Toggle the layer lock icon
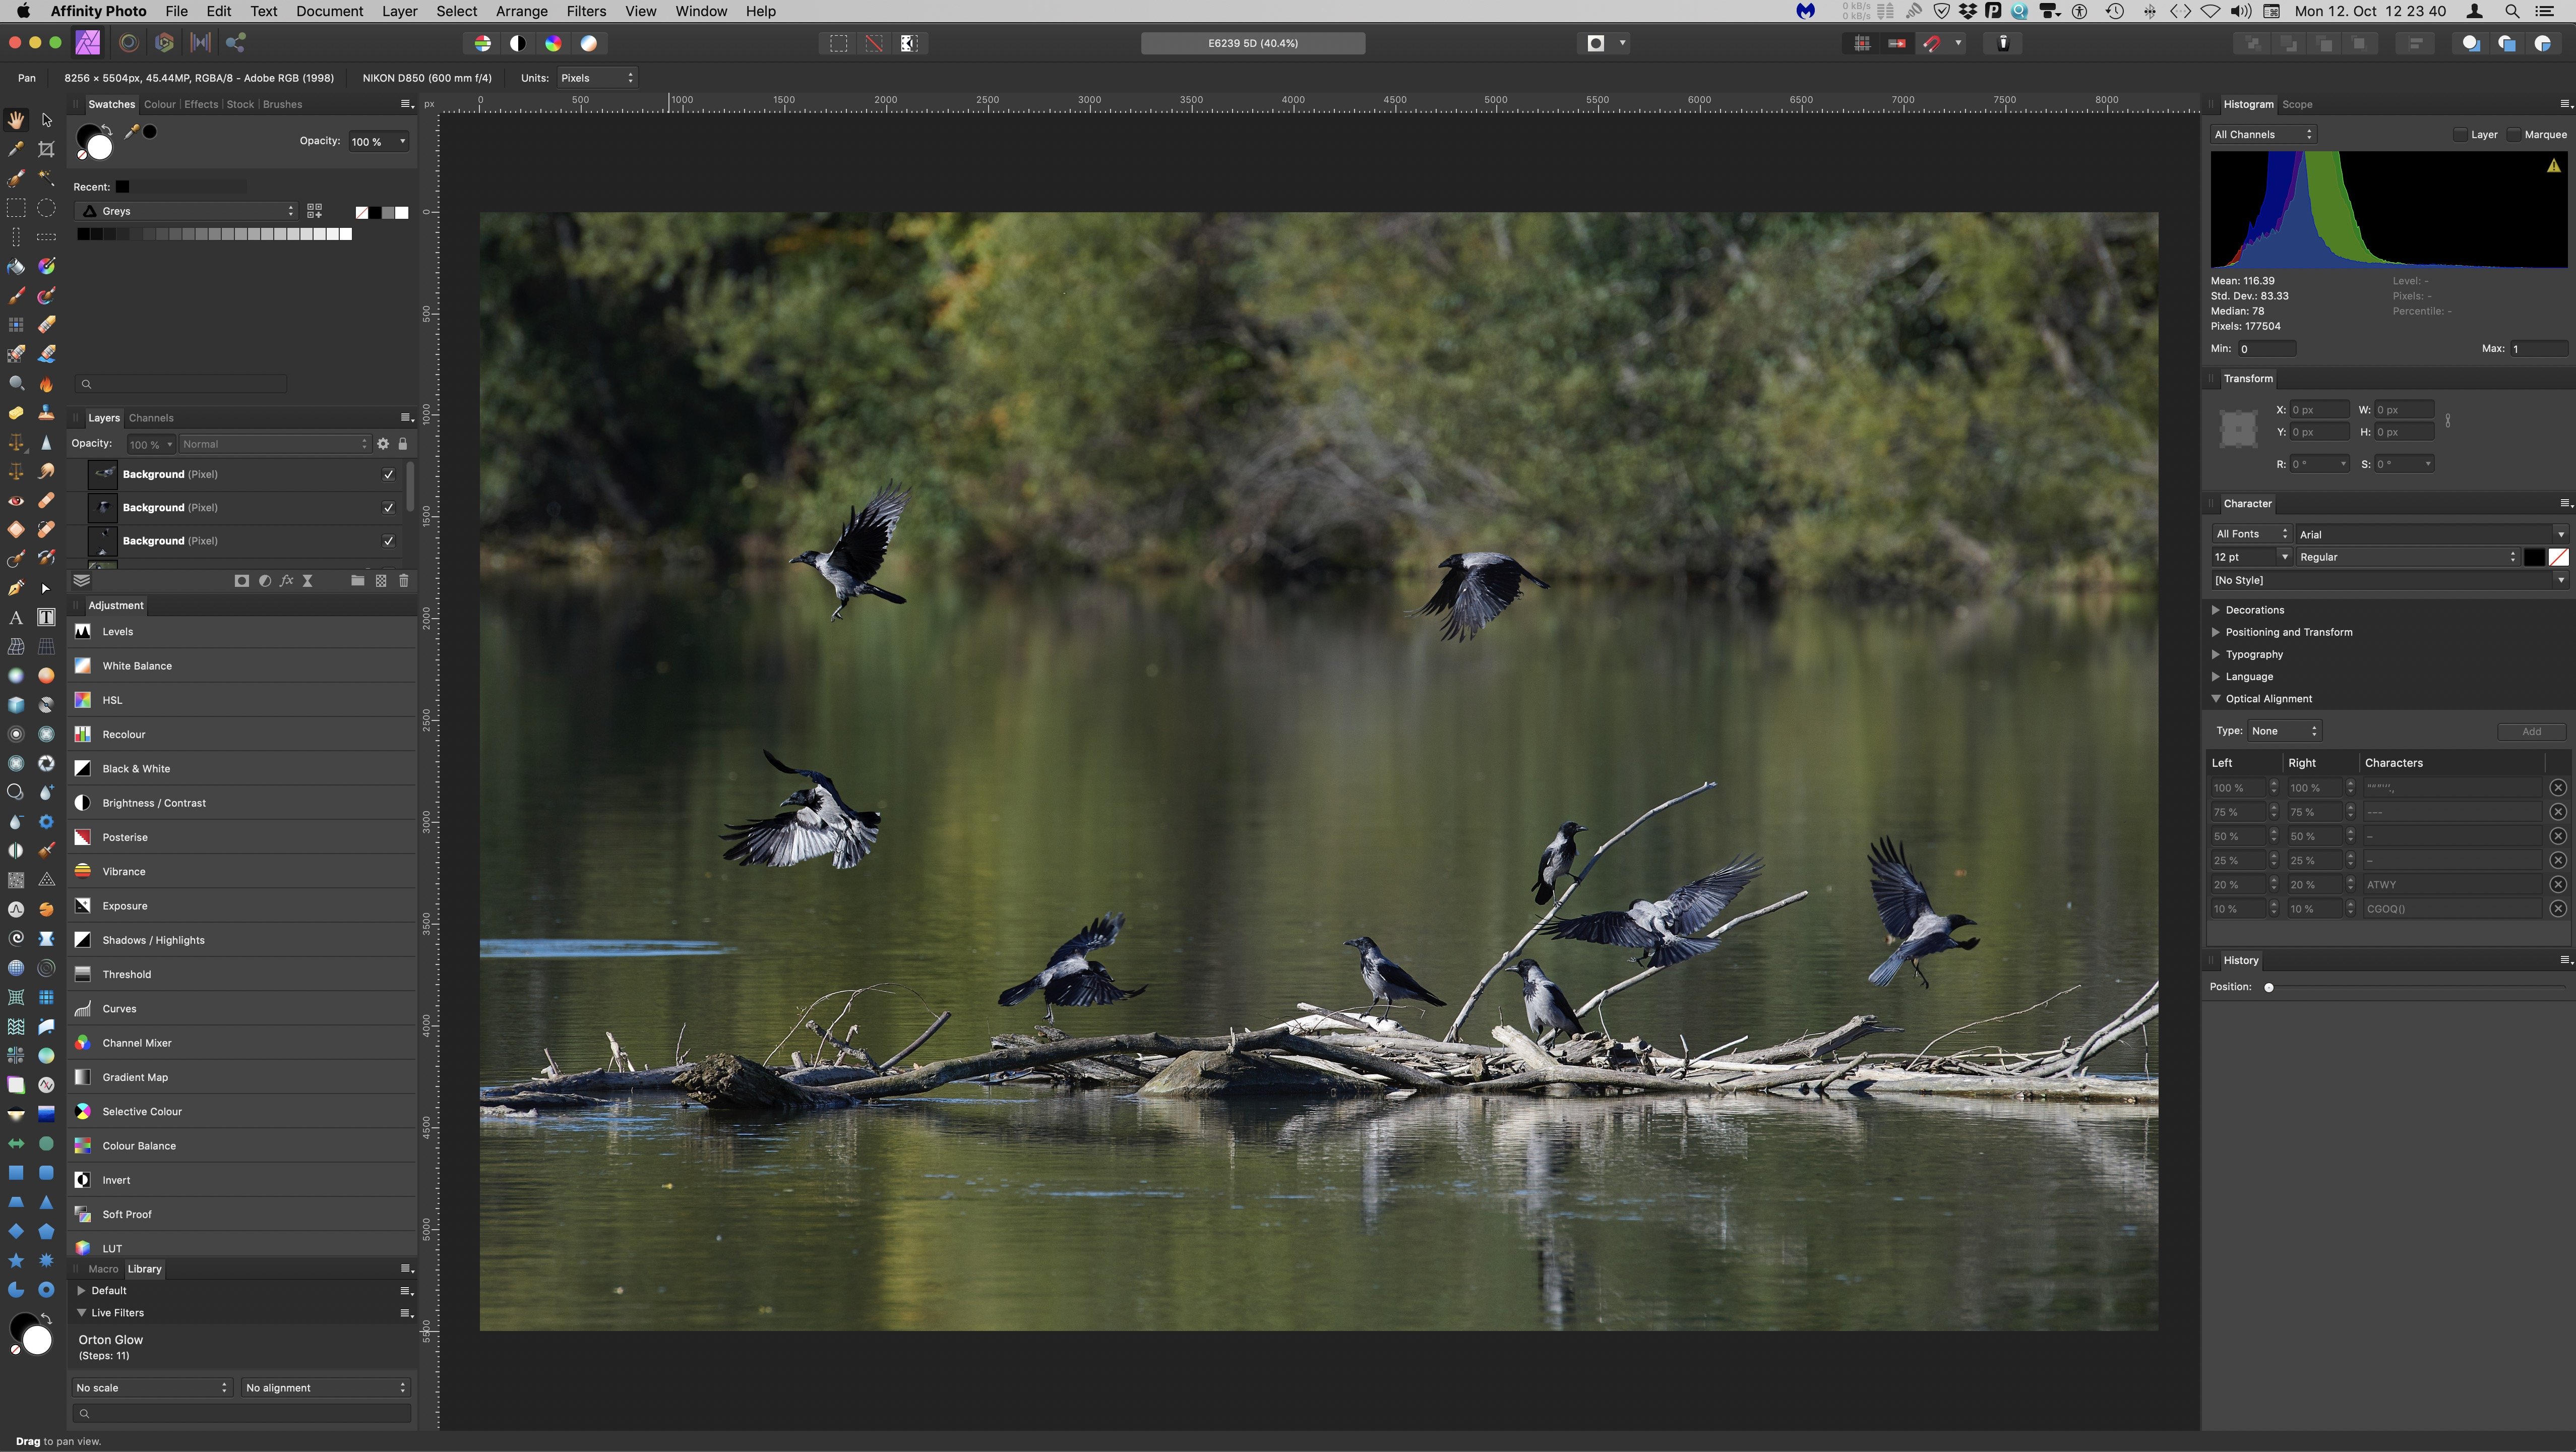The height and width of the screenshot is (1452, 2576). (x=402, y=444)
